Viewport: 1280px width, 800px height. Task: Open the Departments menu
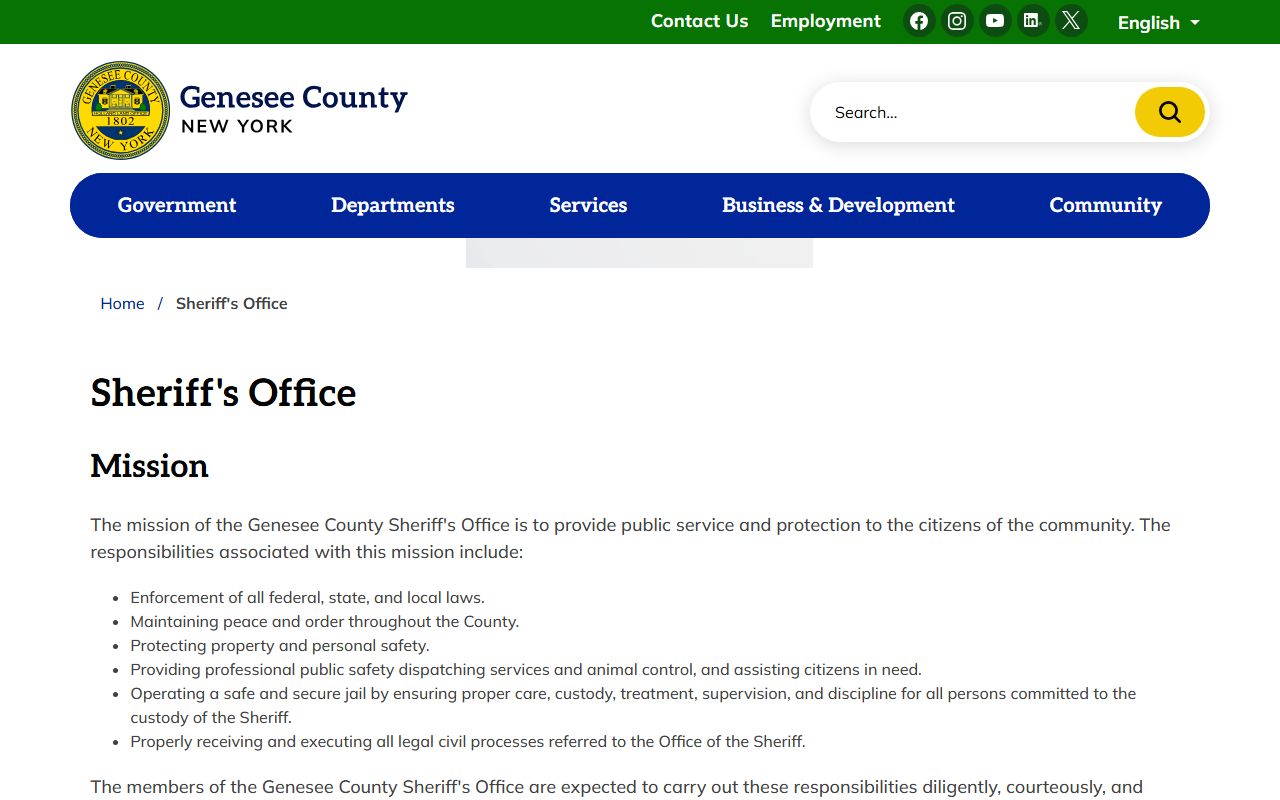393,205
